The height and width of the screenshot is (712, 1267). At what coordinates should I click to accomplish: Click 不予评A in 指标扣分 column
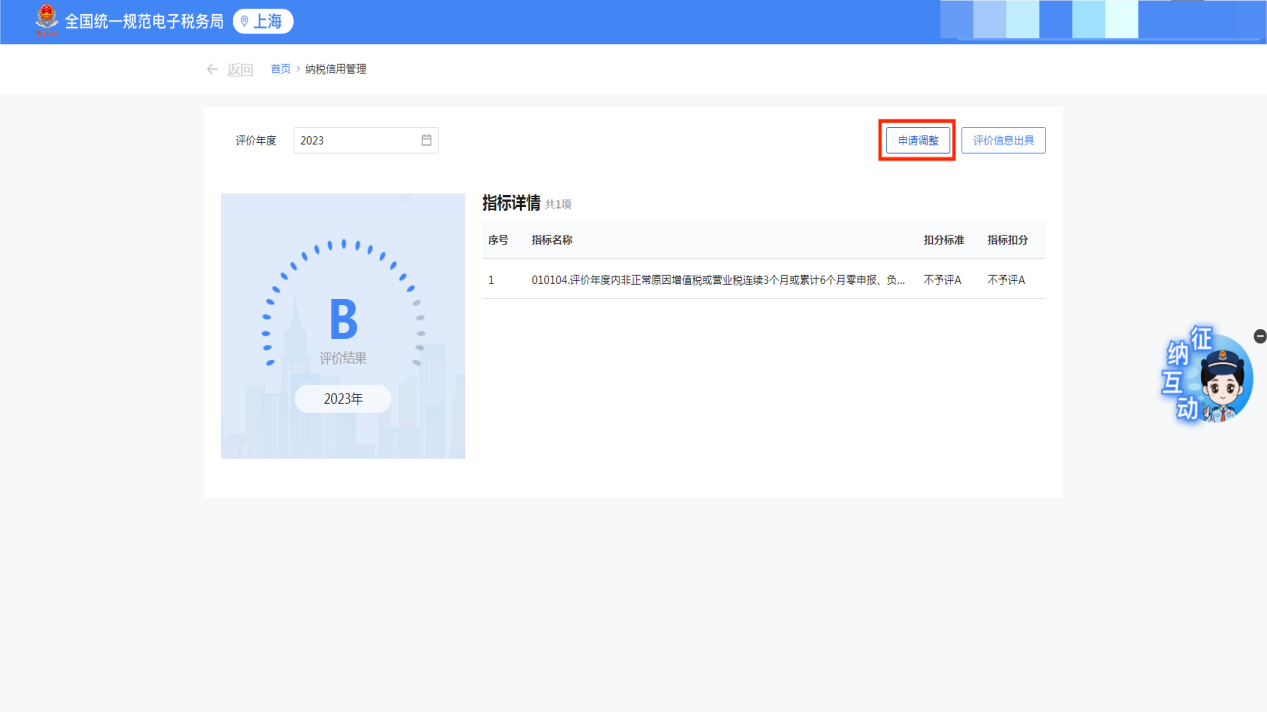[x=1006, y=280]
